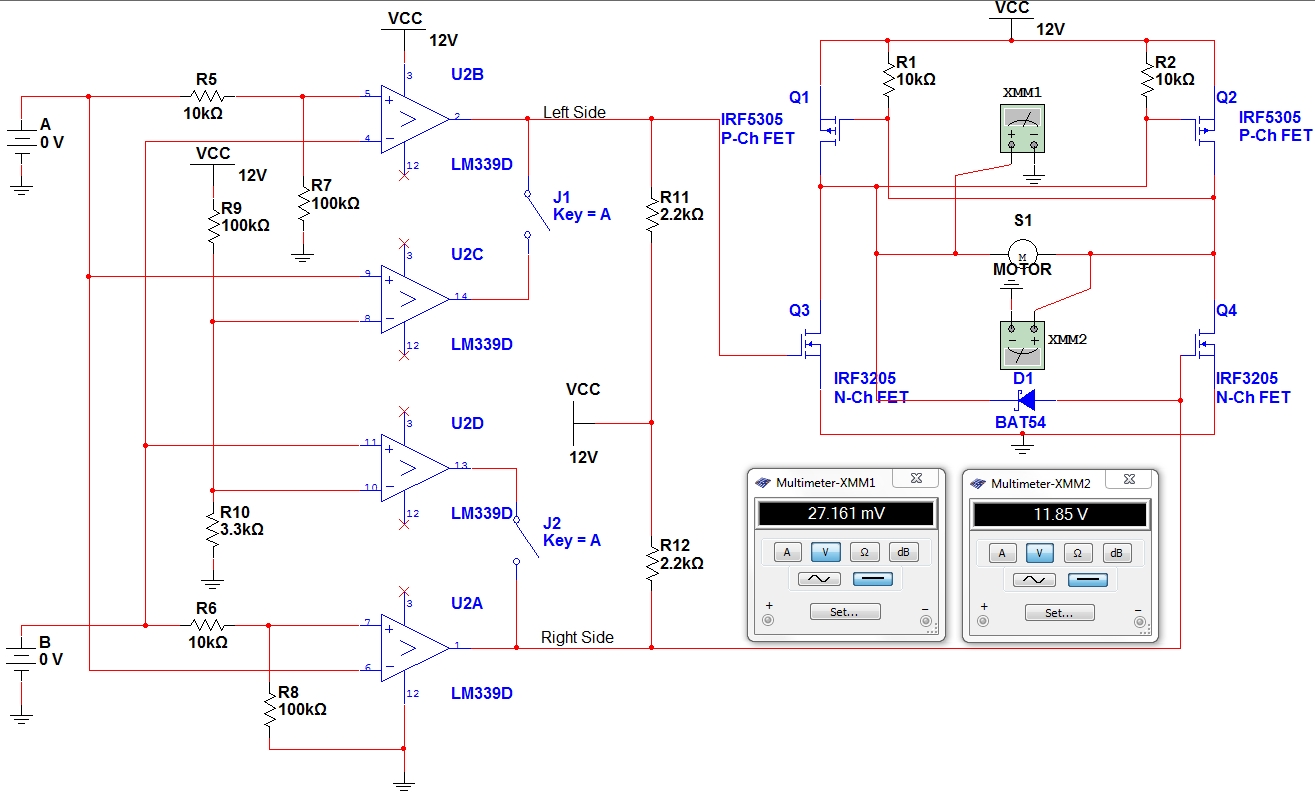Click the 'Right Side' net label
The width and height of the screenshot is (1315, 796).
[x=577, y=637]
